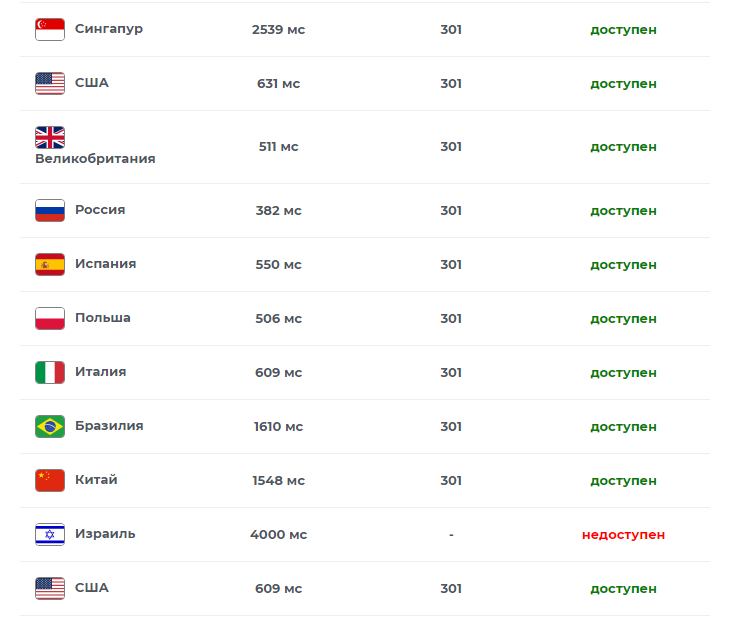Click the United Kingdom flag icon
This screenshot has height=628, width=729.
[x=50, y=137]
